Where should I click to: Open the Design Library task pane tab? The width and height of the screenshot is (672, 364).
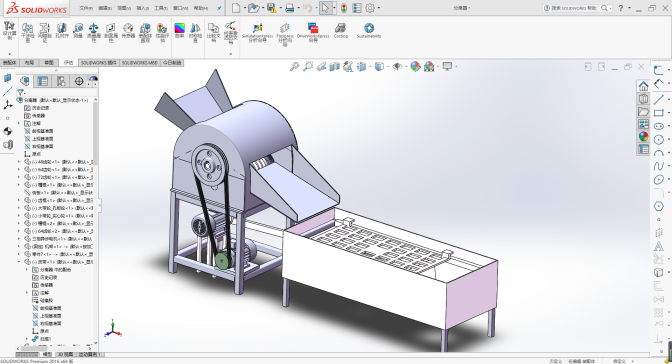click(x=643, y=99)
